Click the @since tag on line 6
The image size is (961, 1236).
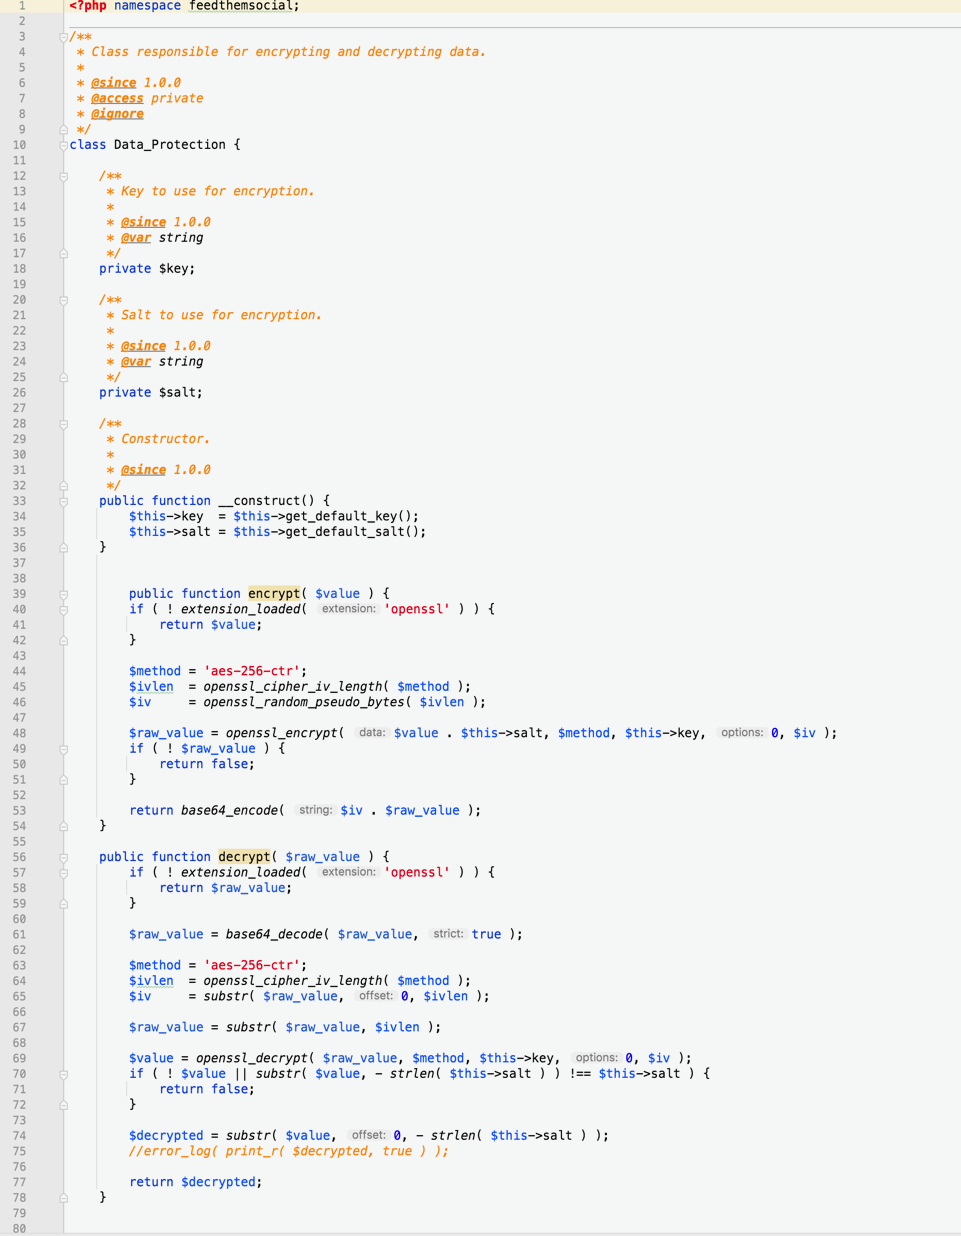113,83
